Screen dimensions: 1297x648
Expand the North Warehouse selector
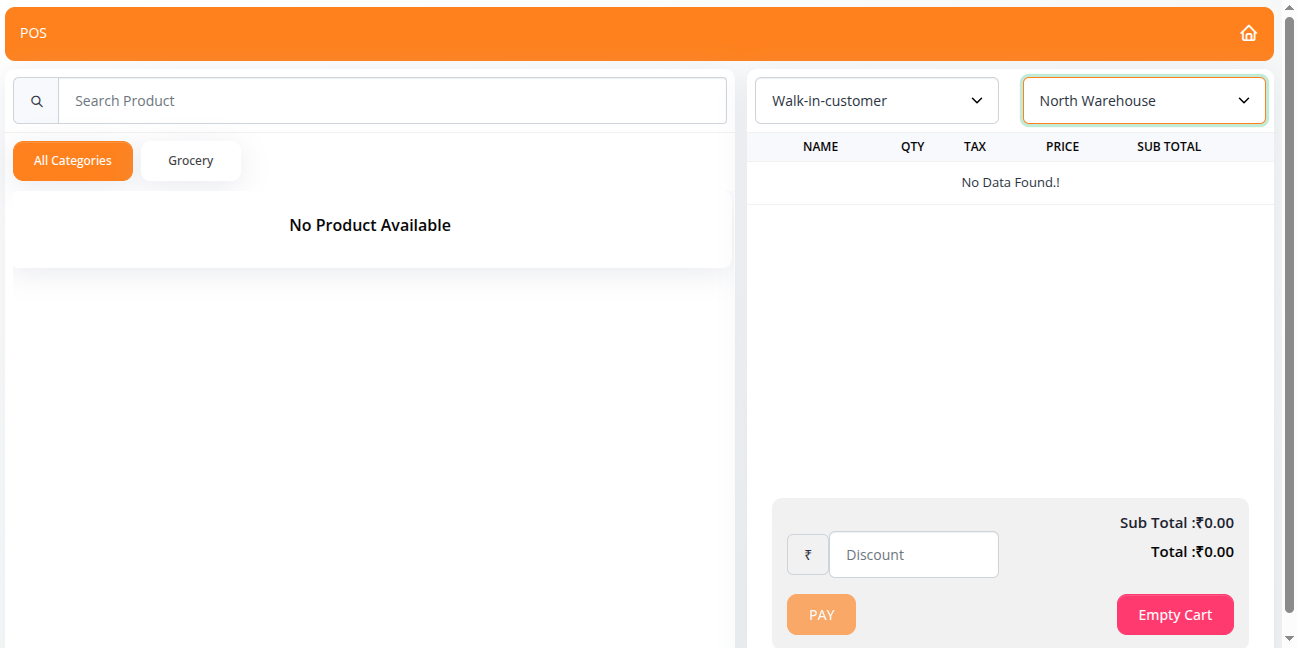tap(1143, 101)
